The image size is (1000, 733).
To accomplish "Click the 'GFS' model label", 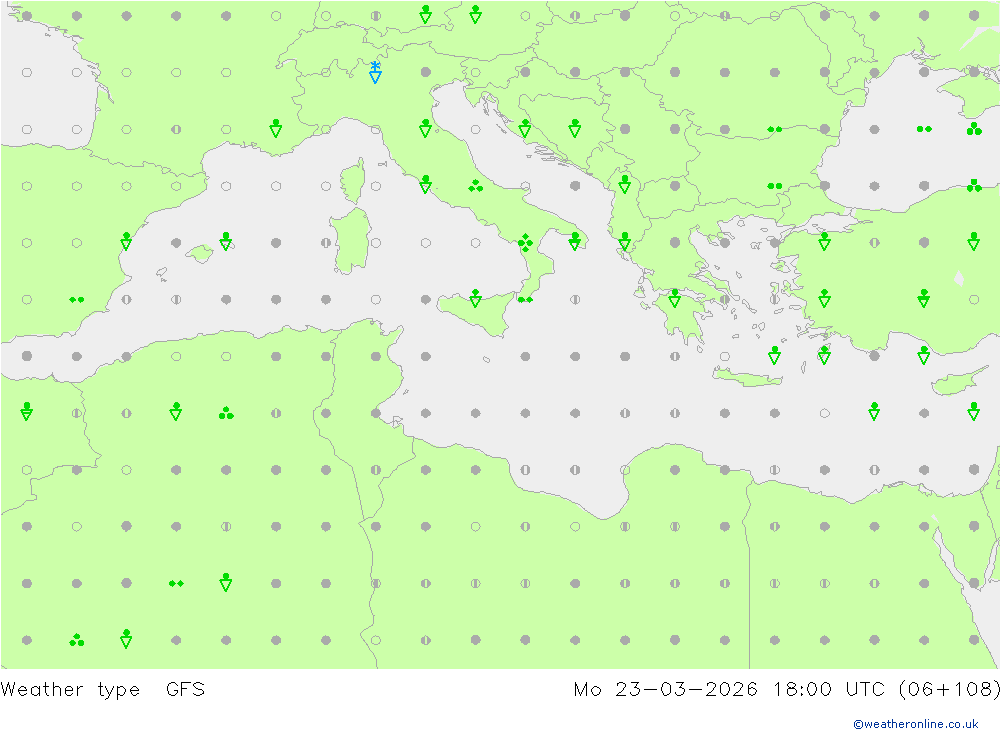I will coord(186,690).
